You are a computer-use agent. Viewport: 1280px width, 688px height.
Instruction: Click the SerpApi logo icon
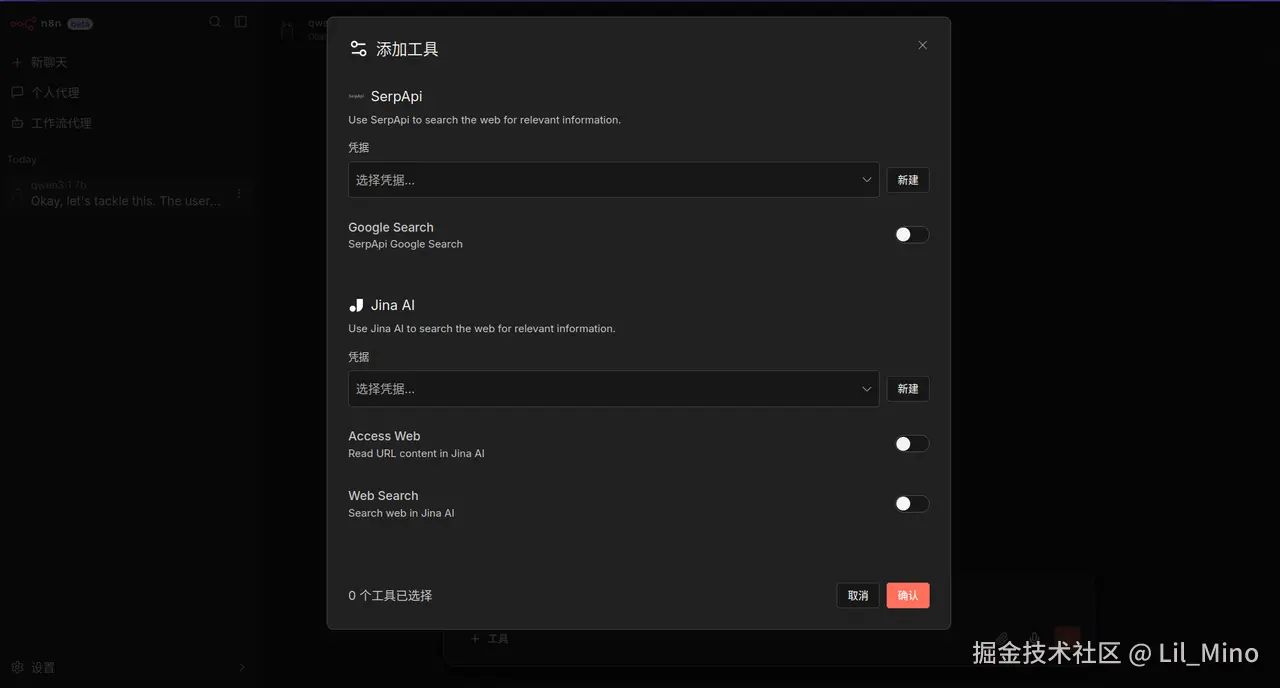tap(356, 97)
